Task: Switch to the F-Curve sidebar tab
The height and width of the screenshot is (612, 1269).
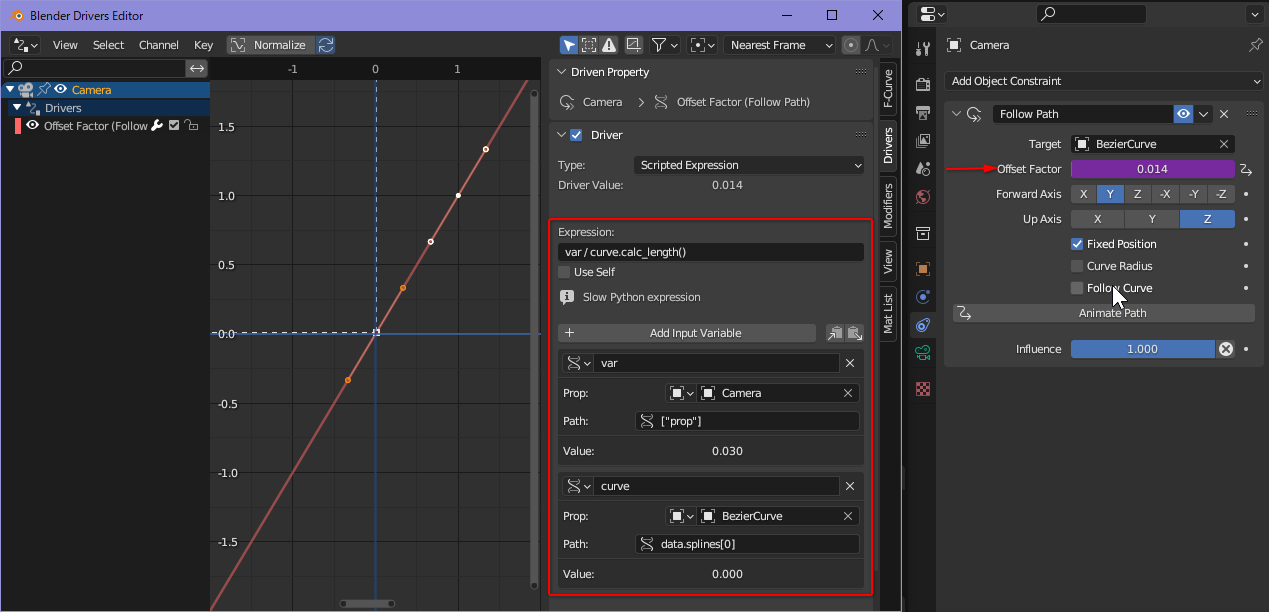Action: point(888,89)
